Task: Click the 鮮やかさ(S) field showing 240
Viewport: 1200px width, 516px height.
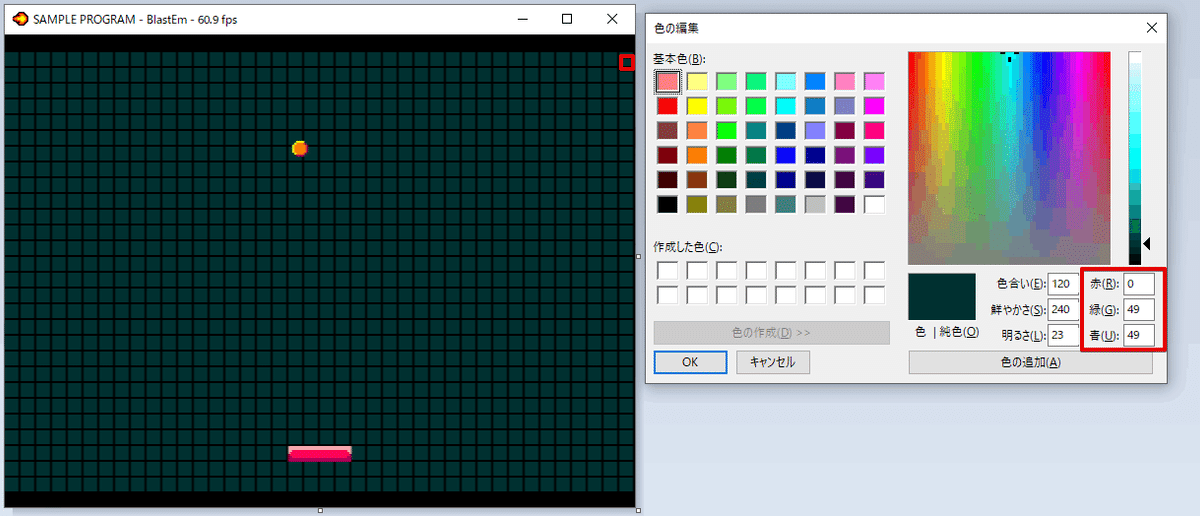Action: [1064, 309]
